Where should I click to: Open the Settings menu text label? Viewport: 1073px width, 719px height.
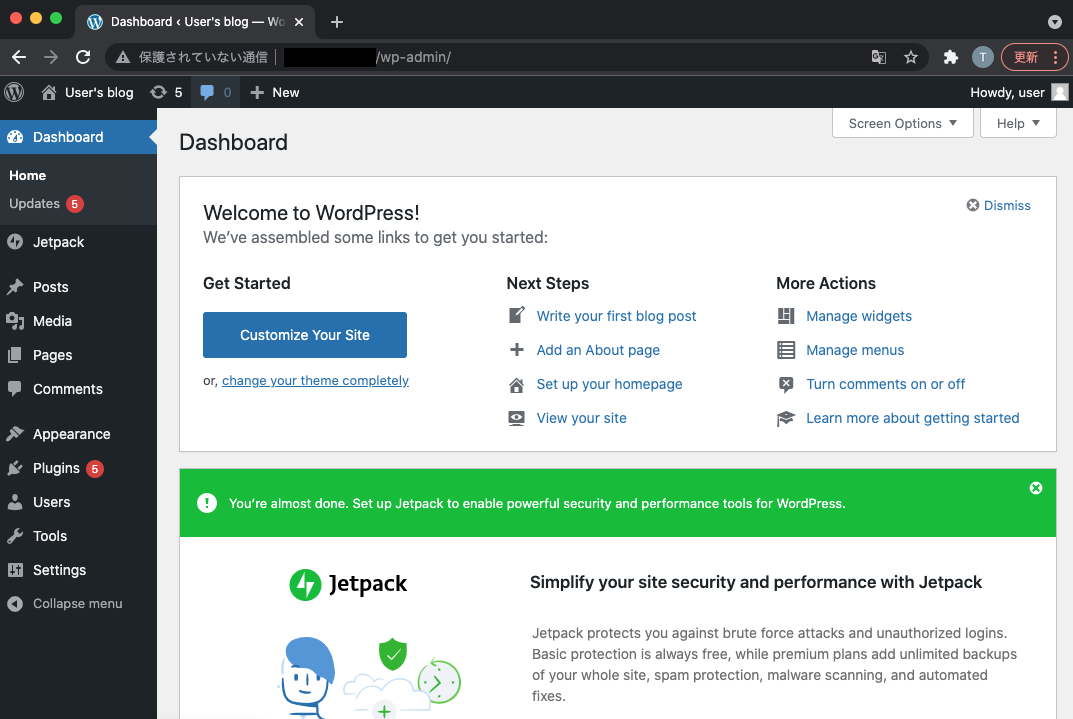[60, 570]
